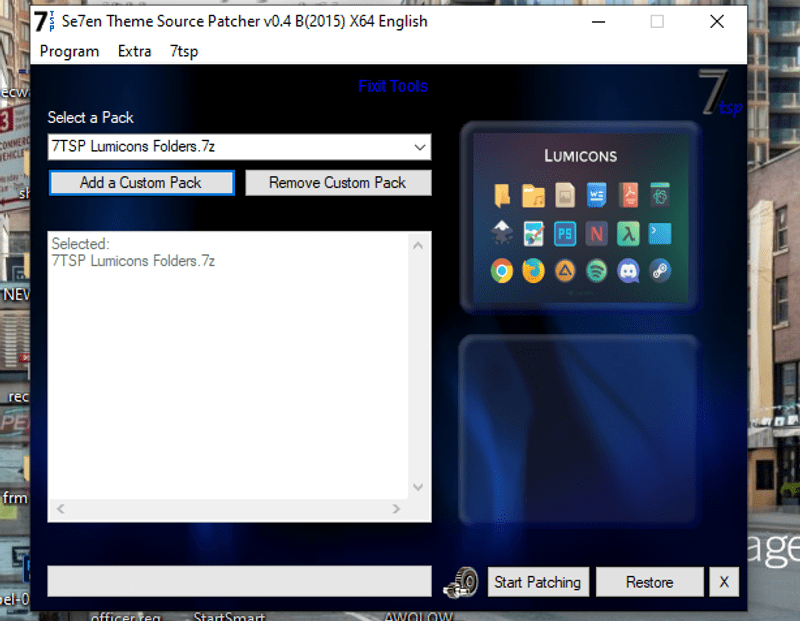800x621 pixels.
Task: Click the Steam icon in Lumicons preview
Action: pos(660,270)
